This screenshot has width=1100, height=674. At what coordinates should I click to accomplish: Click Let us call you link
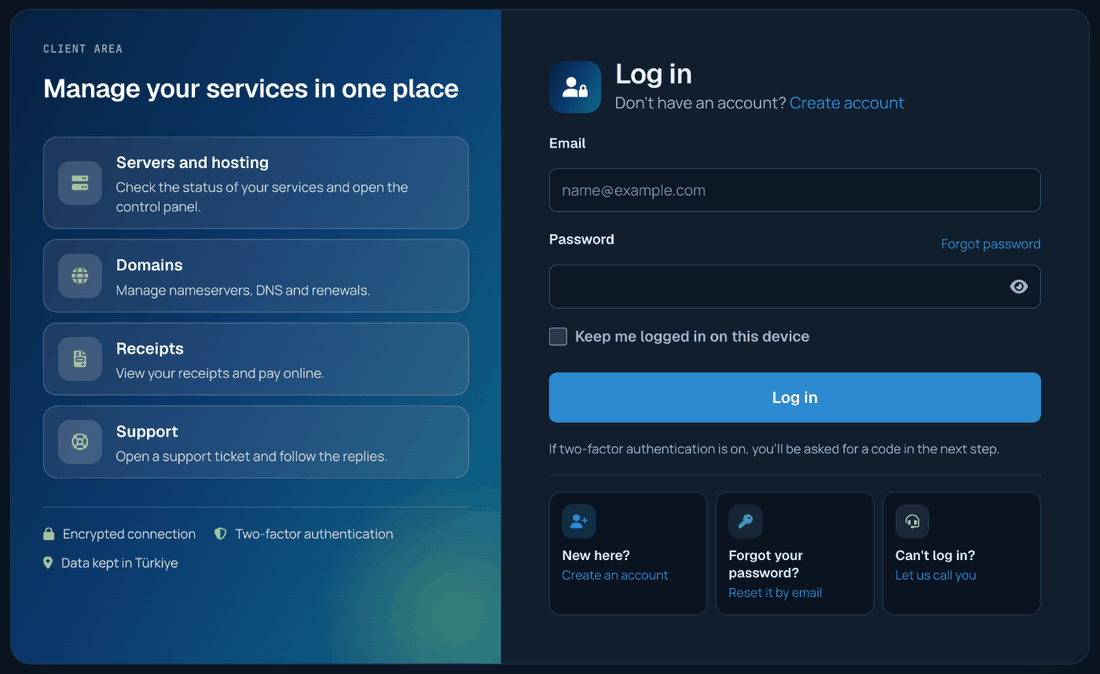click(x=935, y=575)
